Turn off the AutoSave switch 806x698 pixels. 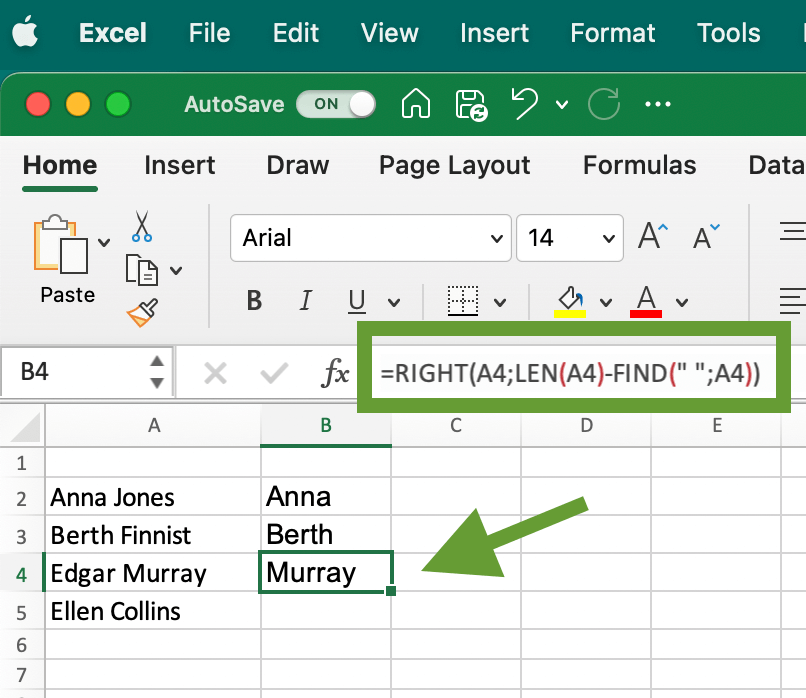click(x=336, y=104)
